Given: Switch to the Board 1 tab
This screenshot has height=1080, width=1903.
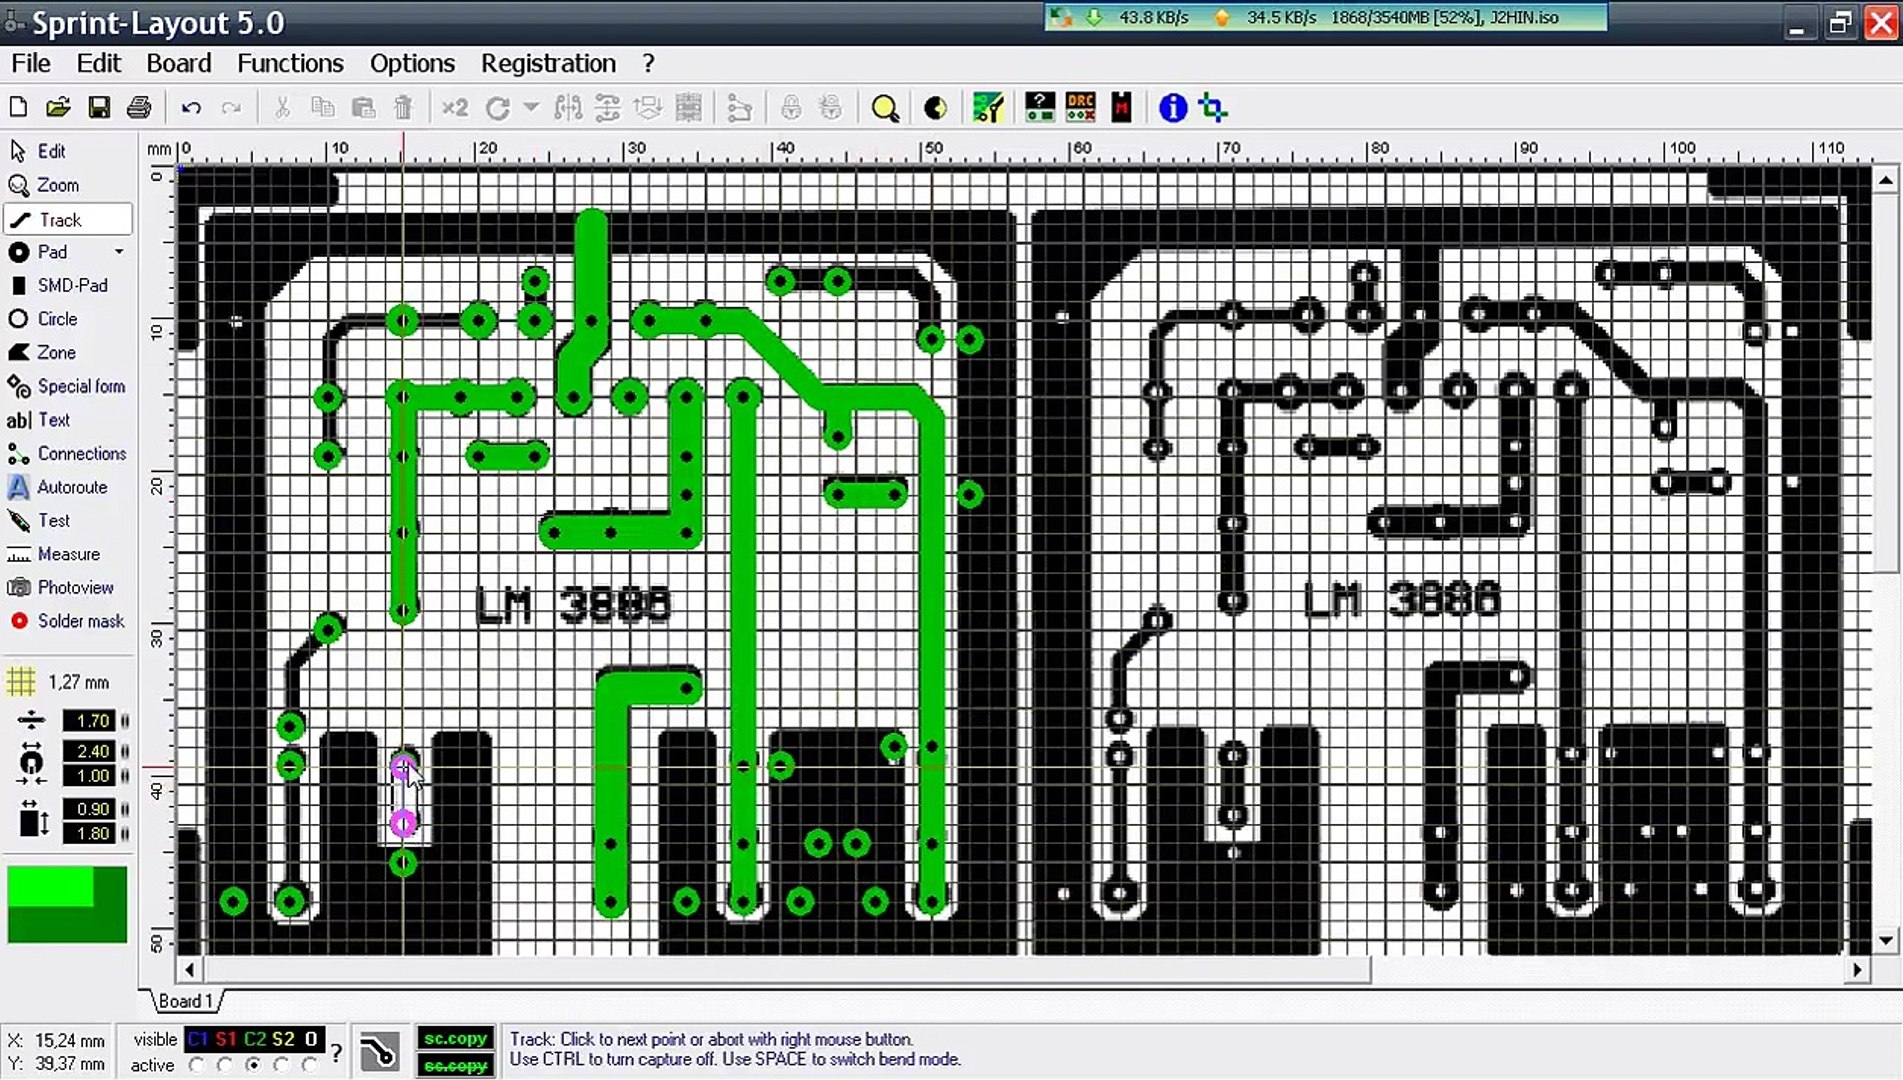Looking at the screenshot, I should (x=185, y=1001).
